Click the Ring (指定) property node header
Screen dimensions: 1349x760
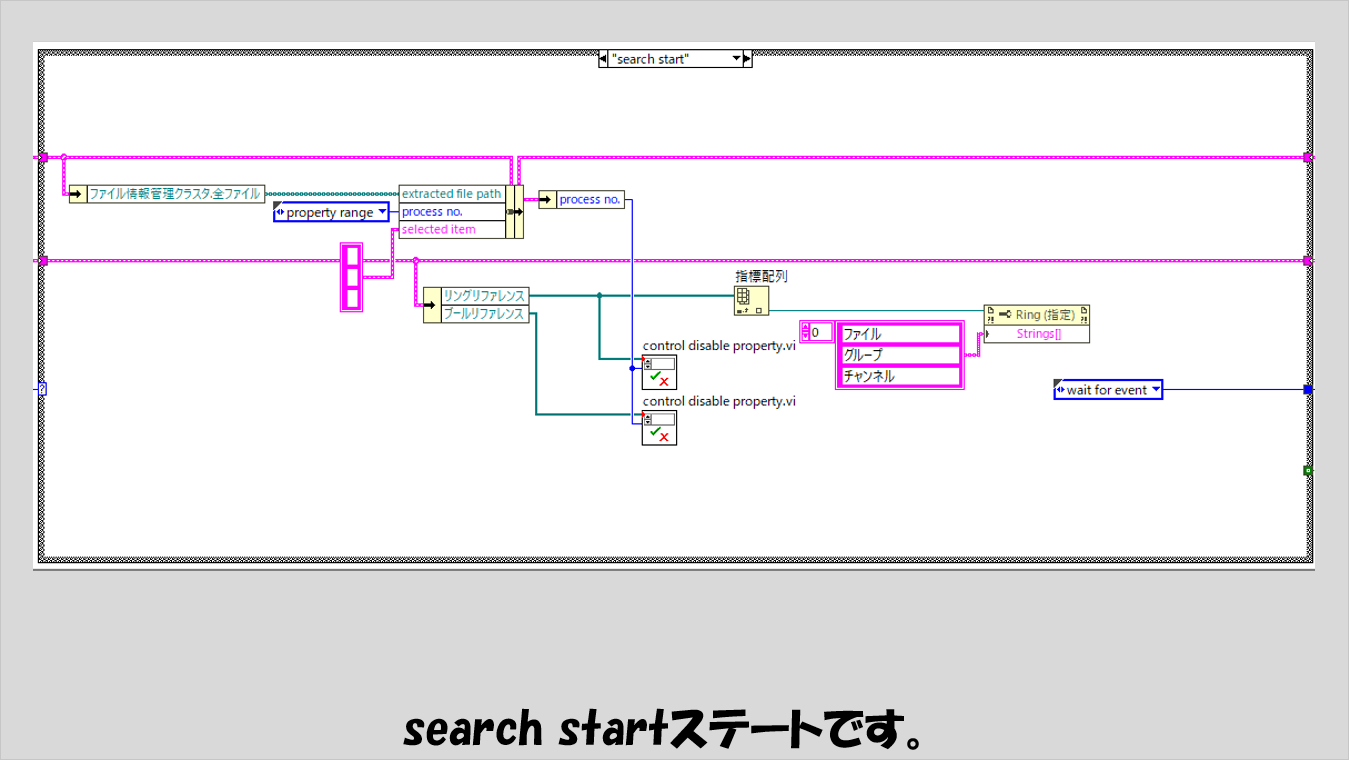pos(1036,315)
